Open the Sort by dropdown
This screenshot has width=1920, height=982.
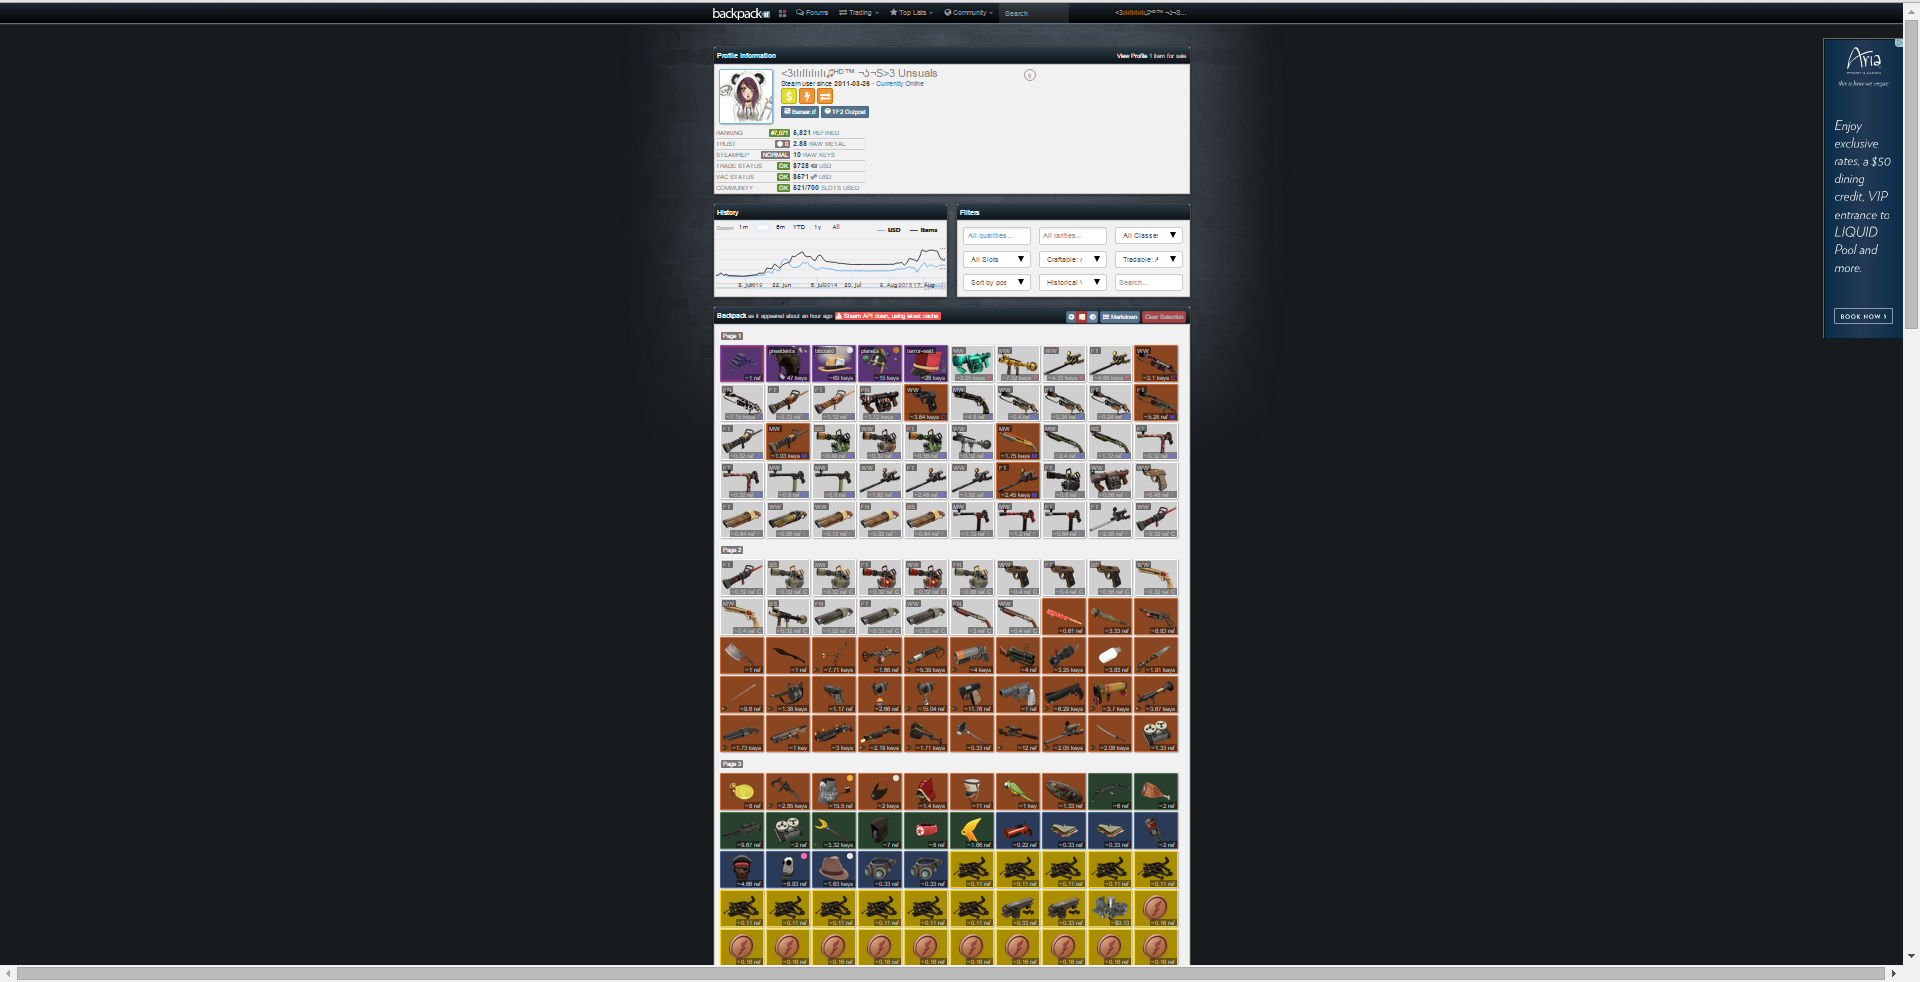pyautogui.click(x=996, y=282)
